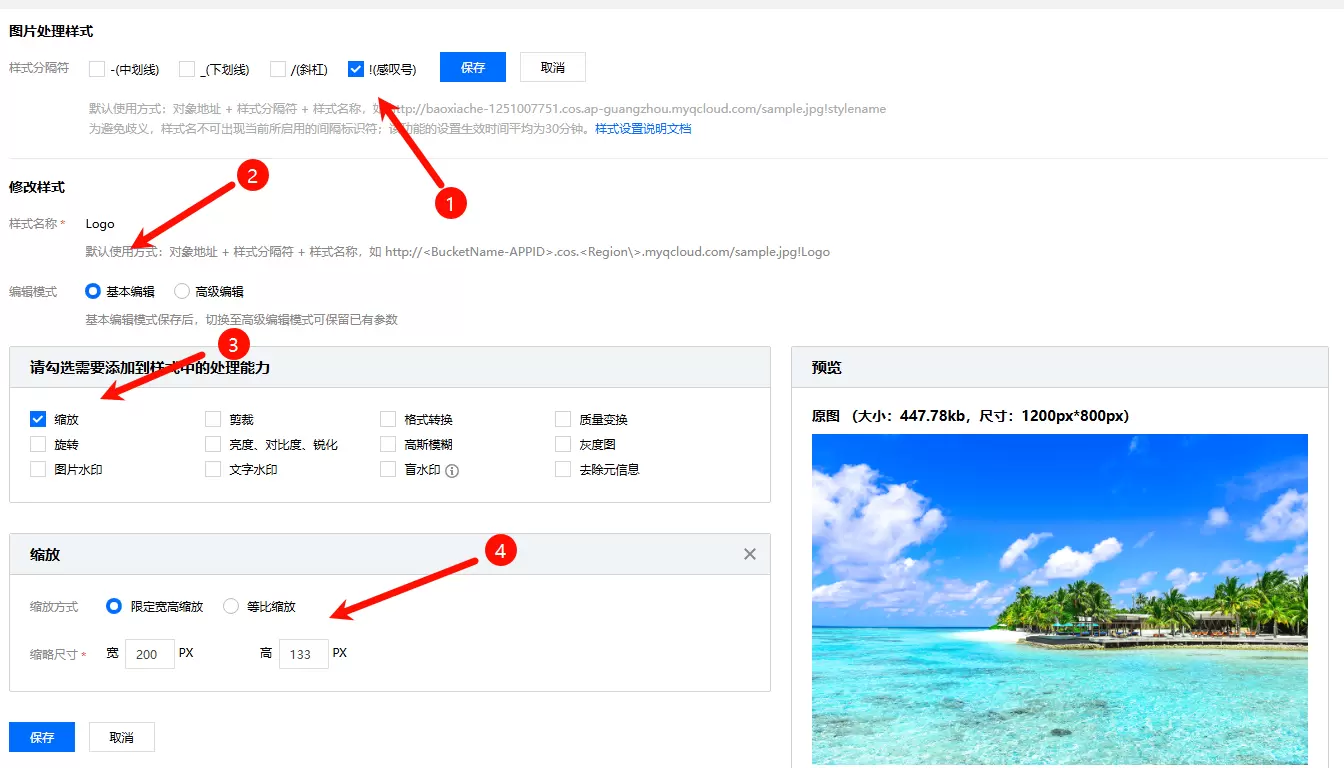Image resolution: width=1344 pixels, height=768 pixels.
Task: Check the 文字水印 option
Action: [x=213, y=469]
